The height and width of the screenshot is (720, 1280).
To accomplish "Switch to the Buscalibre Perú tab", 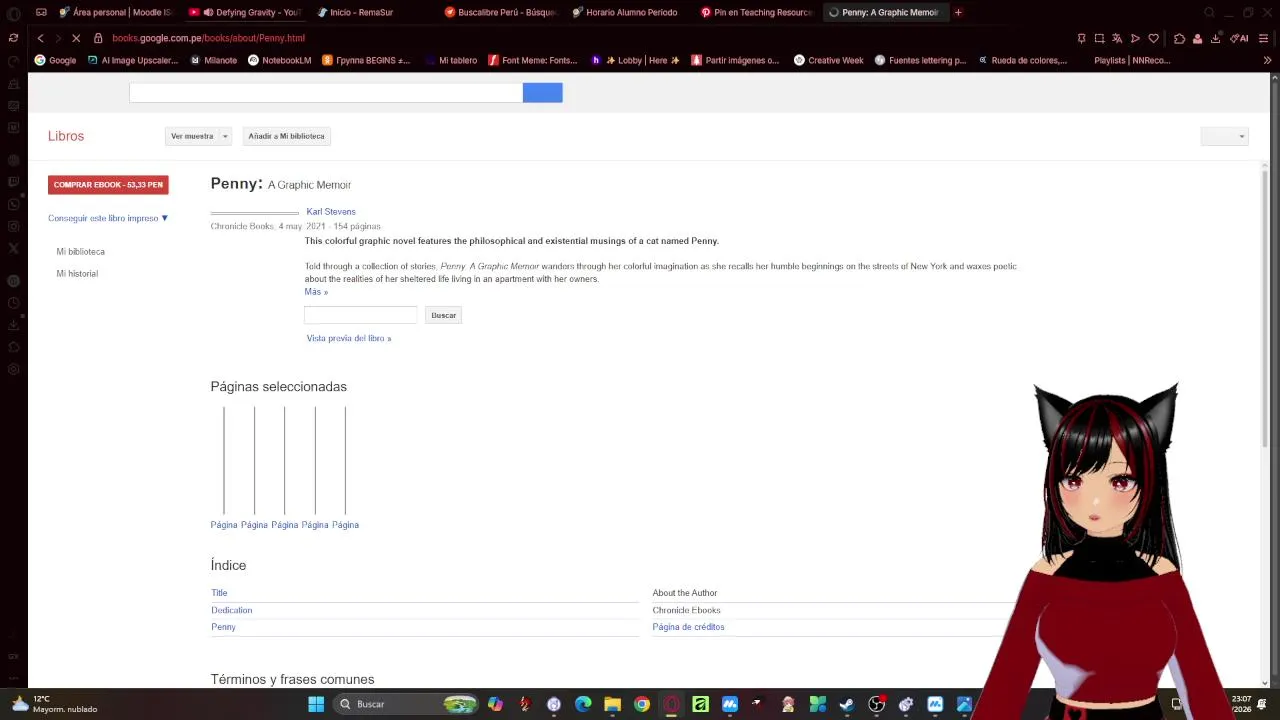I will pyautogui.click(x=500, y=13).
